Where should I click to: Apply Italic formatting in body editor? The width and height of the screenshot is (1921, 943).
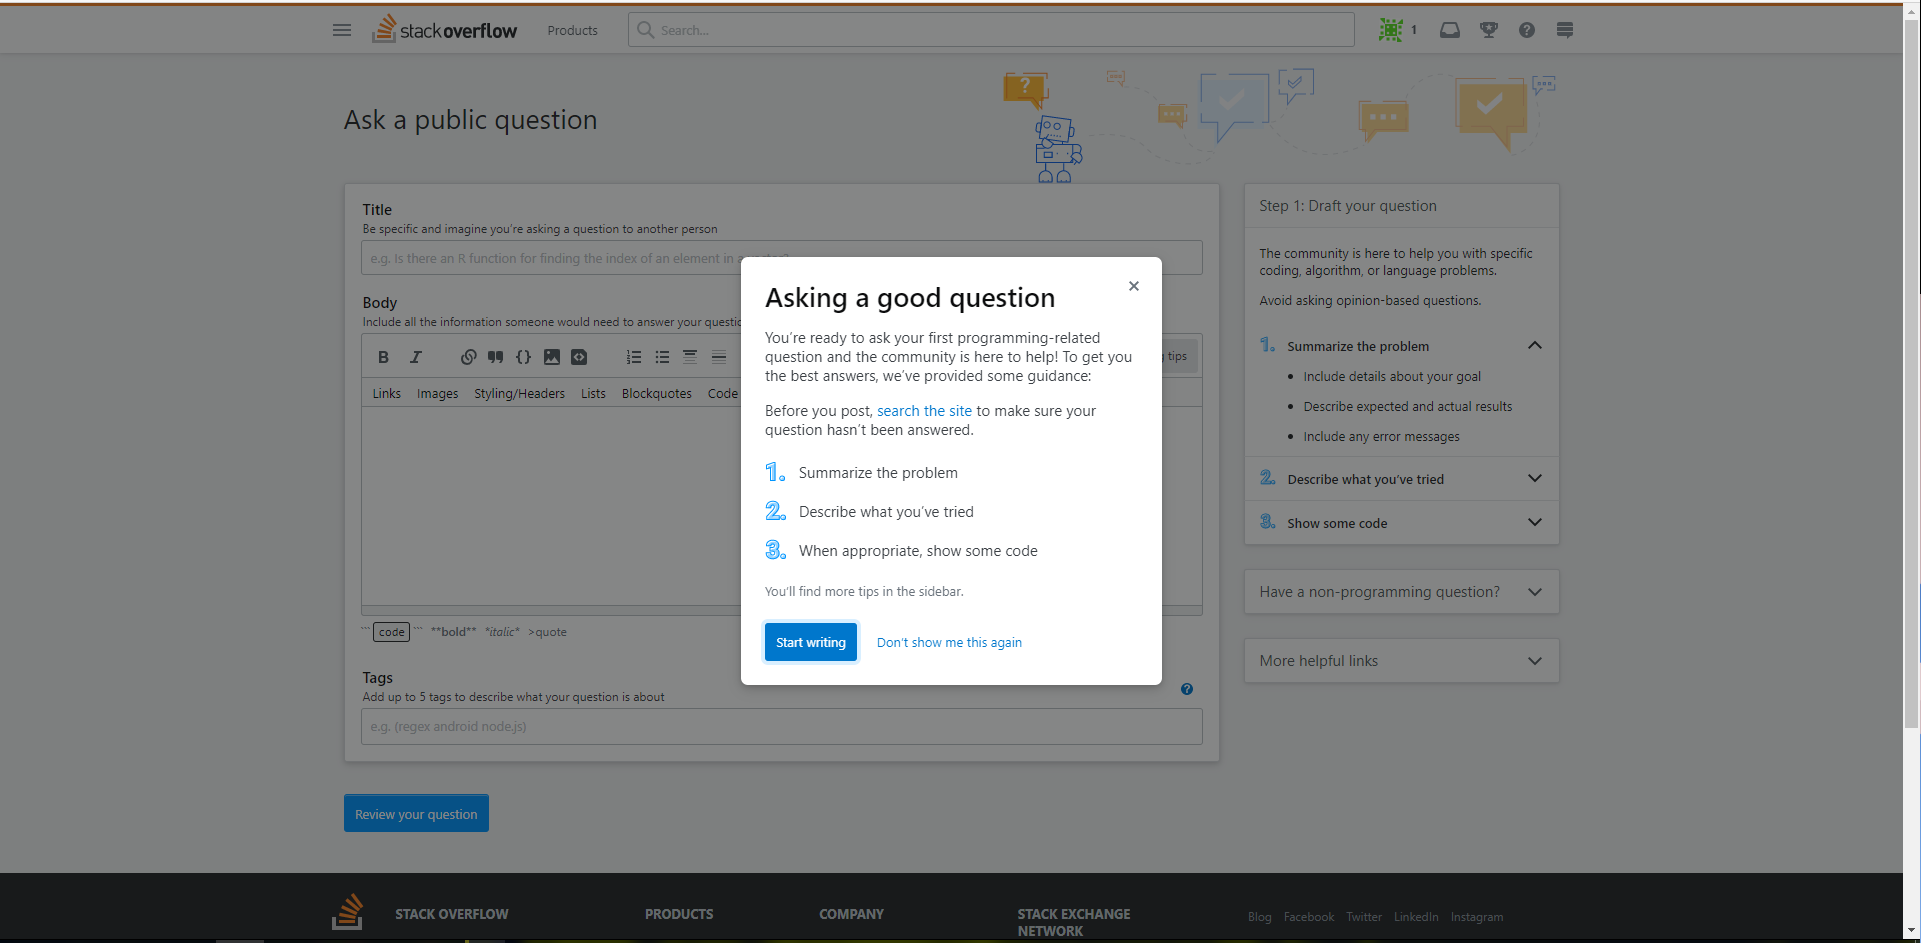pos(416,357)
